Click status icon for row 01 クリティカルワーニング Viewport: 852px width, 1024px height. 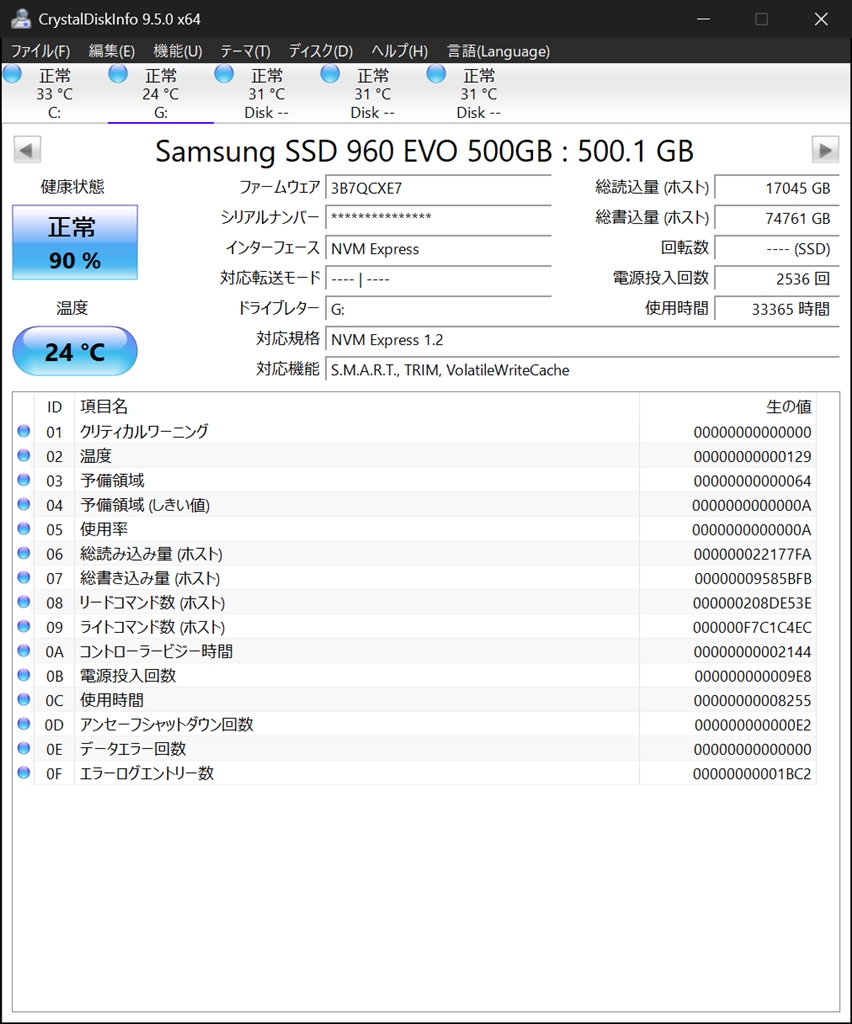pos(24,431)
